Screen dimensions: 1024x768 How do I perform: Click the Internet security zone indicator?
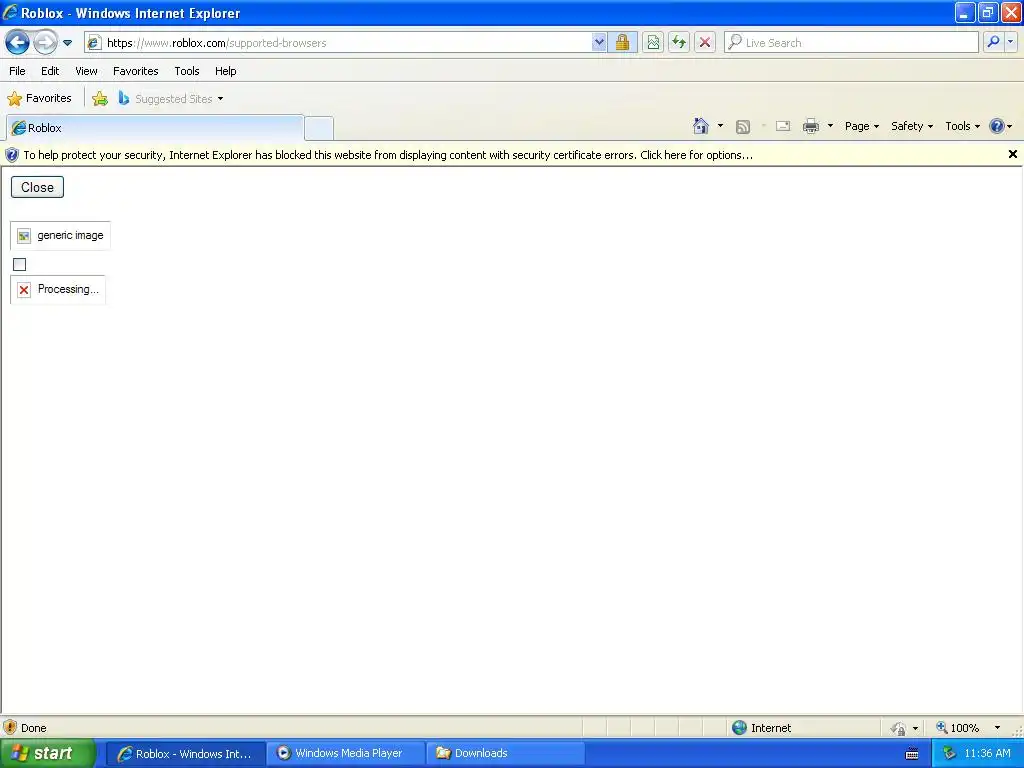click(761, 728)
